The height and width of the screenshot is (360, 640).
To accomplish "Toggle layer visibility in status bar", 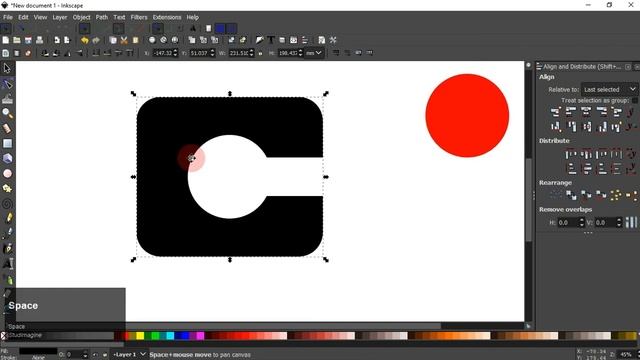I will pos(95,355).
